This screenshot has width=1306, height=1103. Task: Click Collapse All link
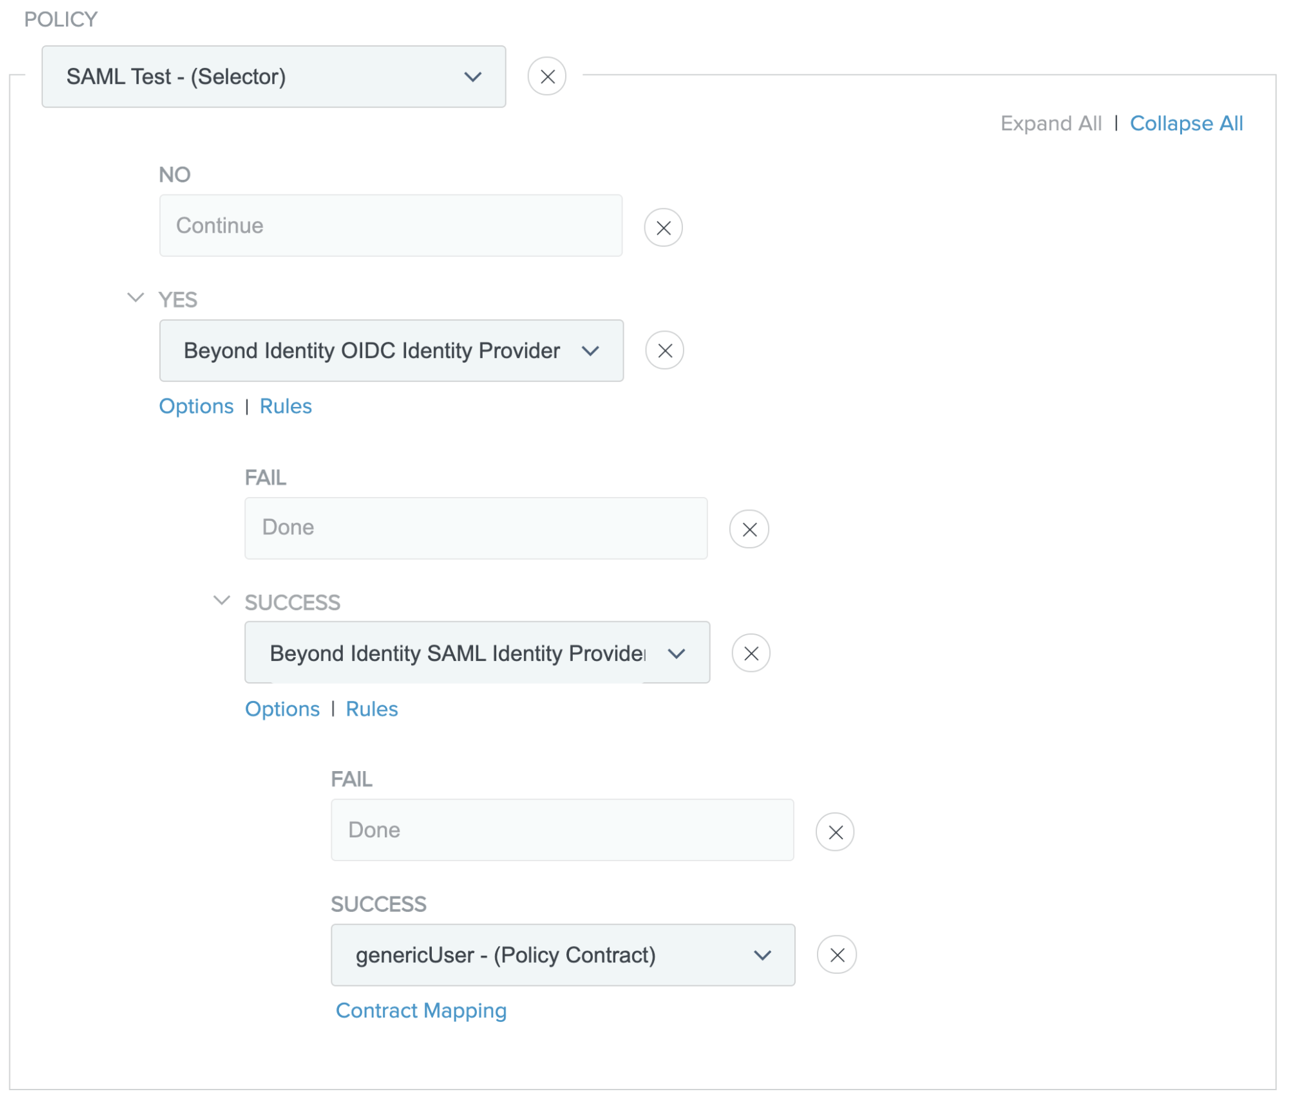point(1186,124)
